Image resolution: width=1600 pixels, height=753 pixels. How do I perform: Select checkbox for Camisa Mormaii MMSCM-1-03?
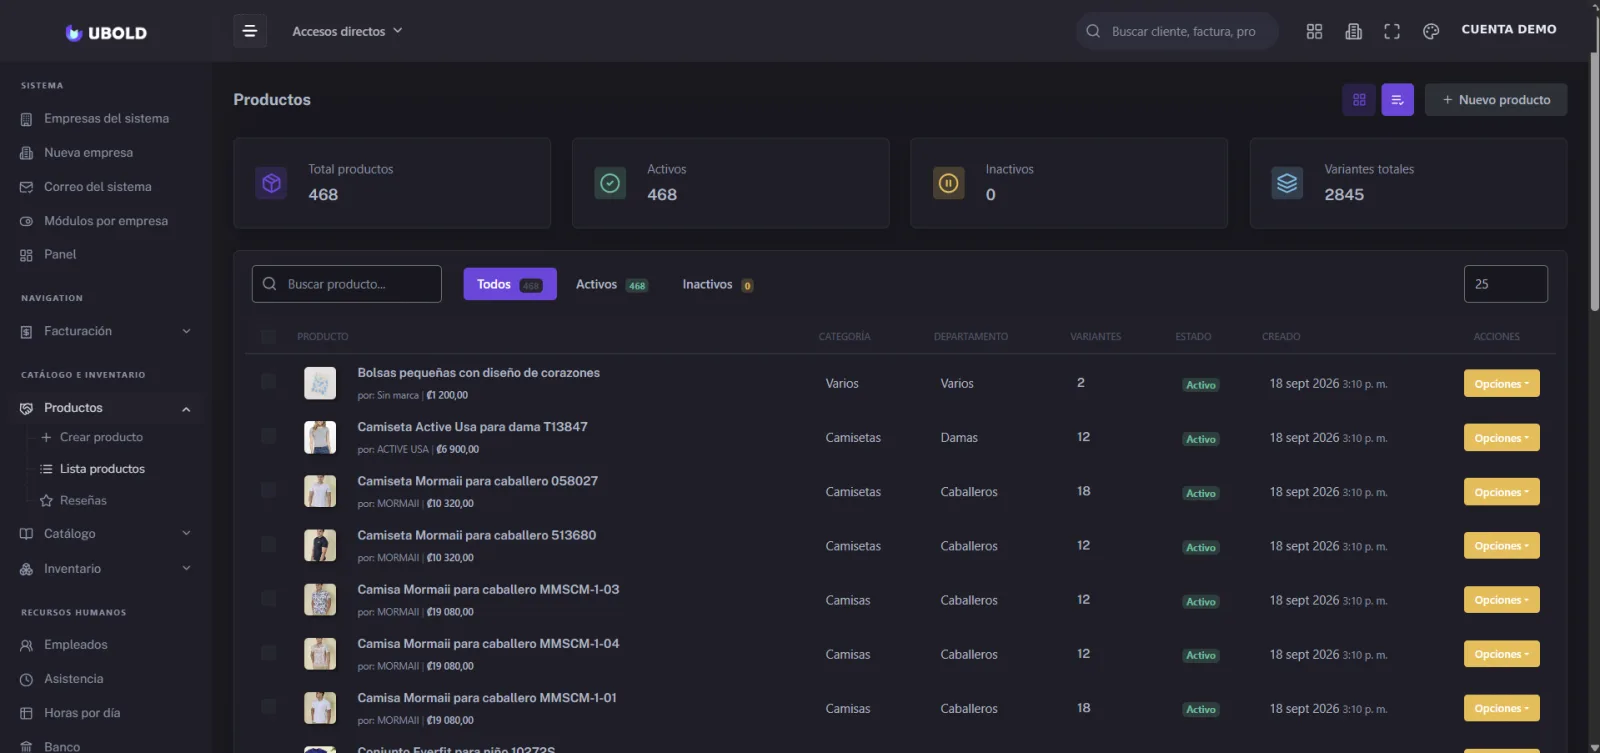[x=268, y=598]
